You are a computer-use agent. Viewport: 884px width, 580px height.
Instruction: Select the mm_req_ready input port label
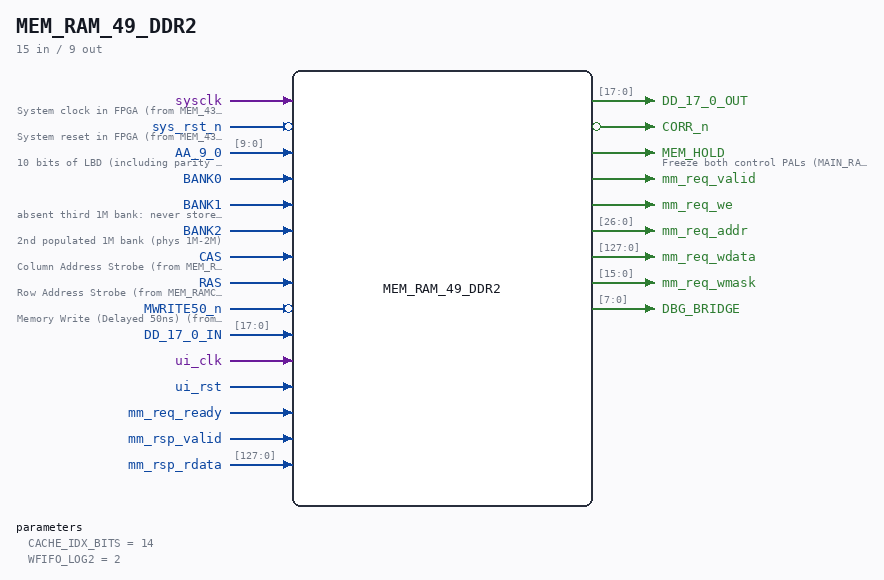[x=175, y=413]
